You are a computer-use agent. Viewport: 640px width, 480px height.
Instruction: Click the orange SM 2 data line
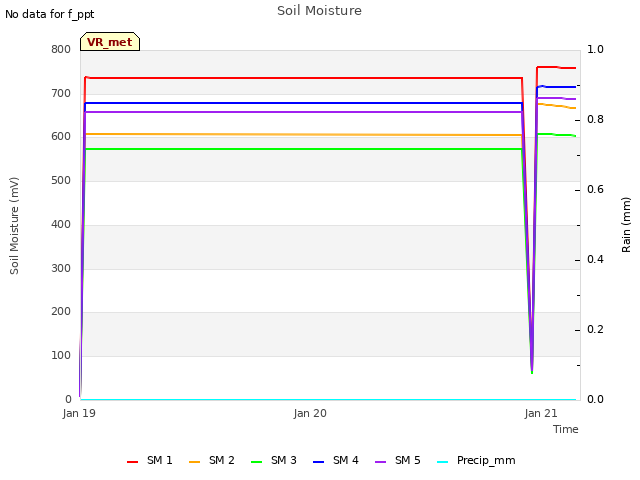[302, 135]
